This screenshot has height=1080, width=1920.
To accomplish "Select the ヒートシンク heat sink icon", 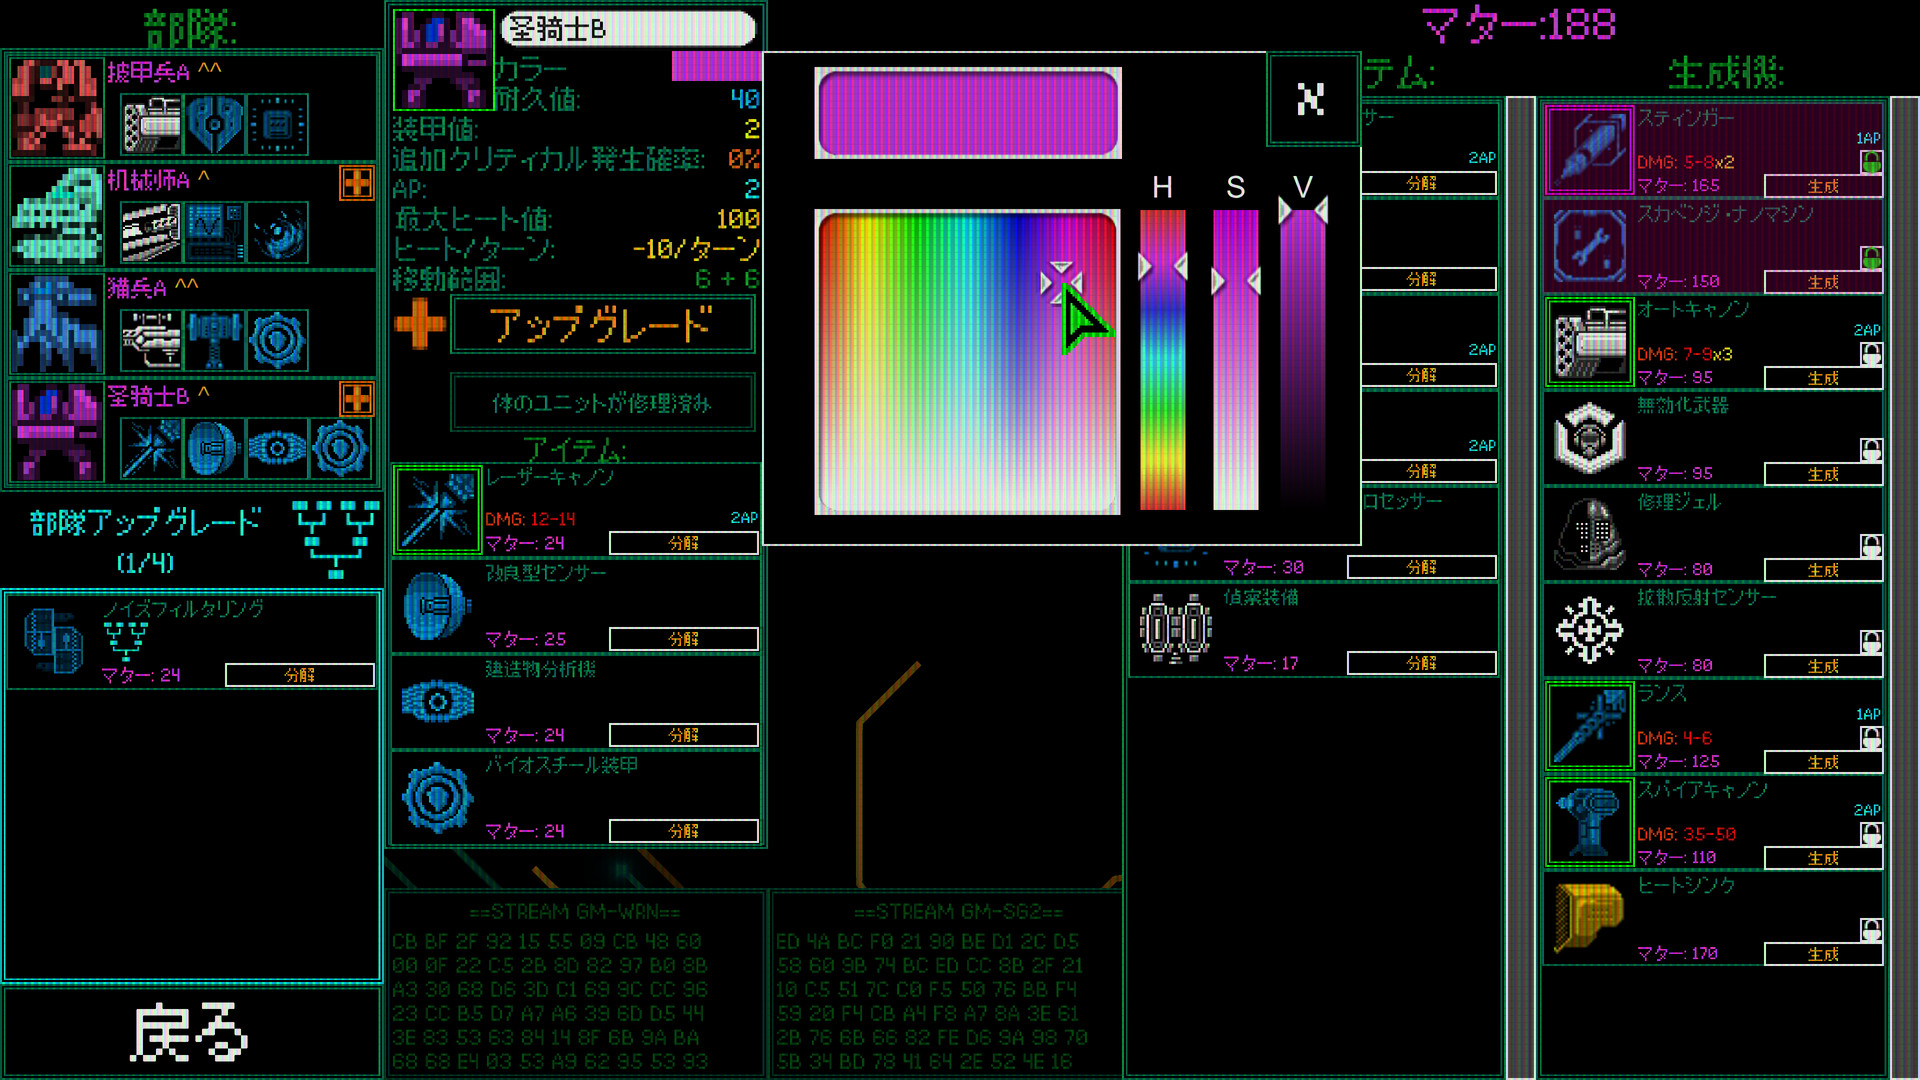I will click(x=1589, y=918).
